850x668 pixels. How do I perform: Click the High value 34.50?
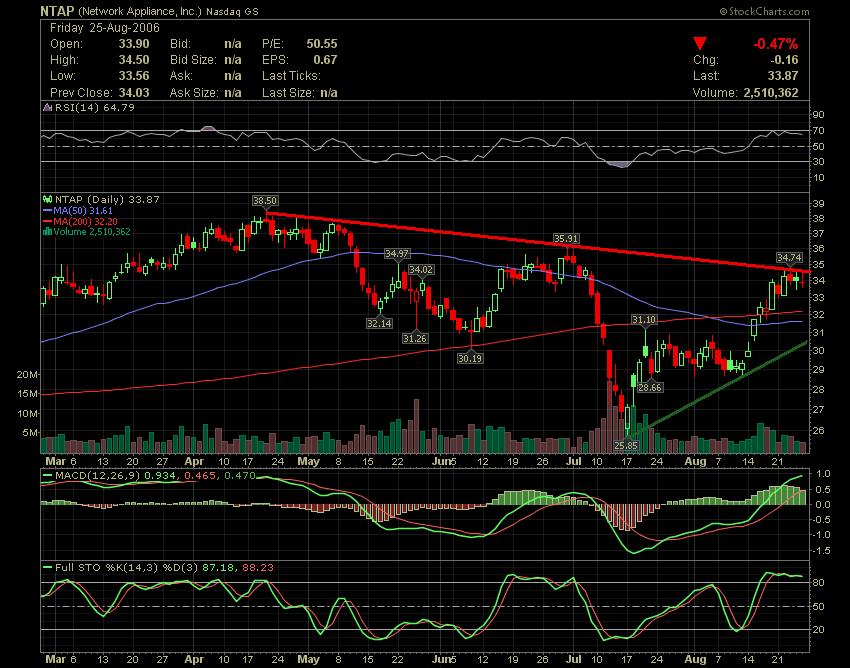pos(134,60)
